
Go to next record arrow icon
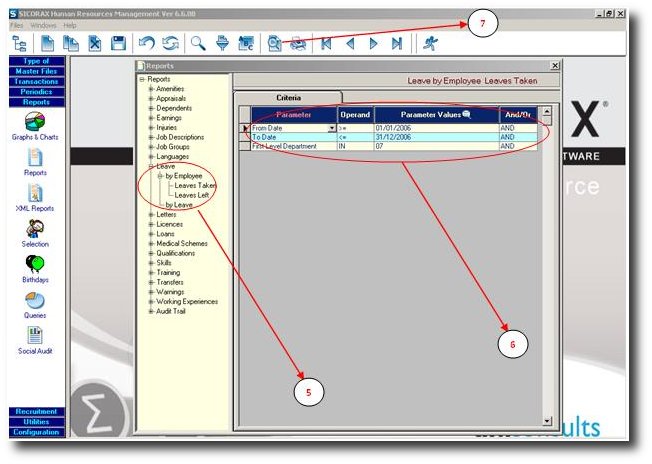tap(373, 43)
